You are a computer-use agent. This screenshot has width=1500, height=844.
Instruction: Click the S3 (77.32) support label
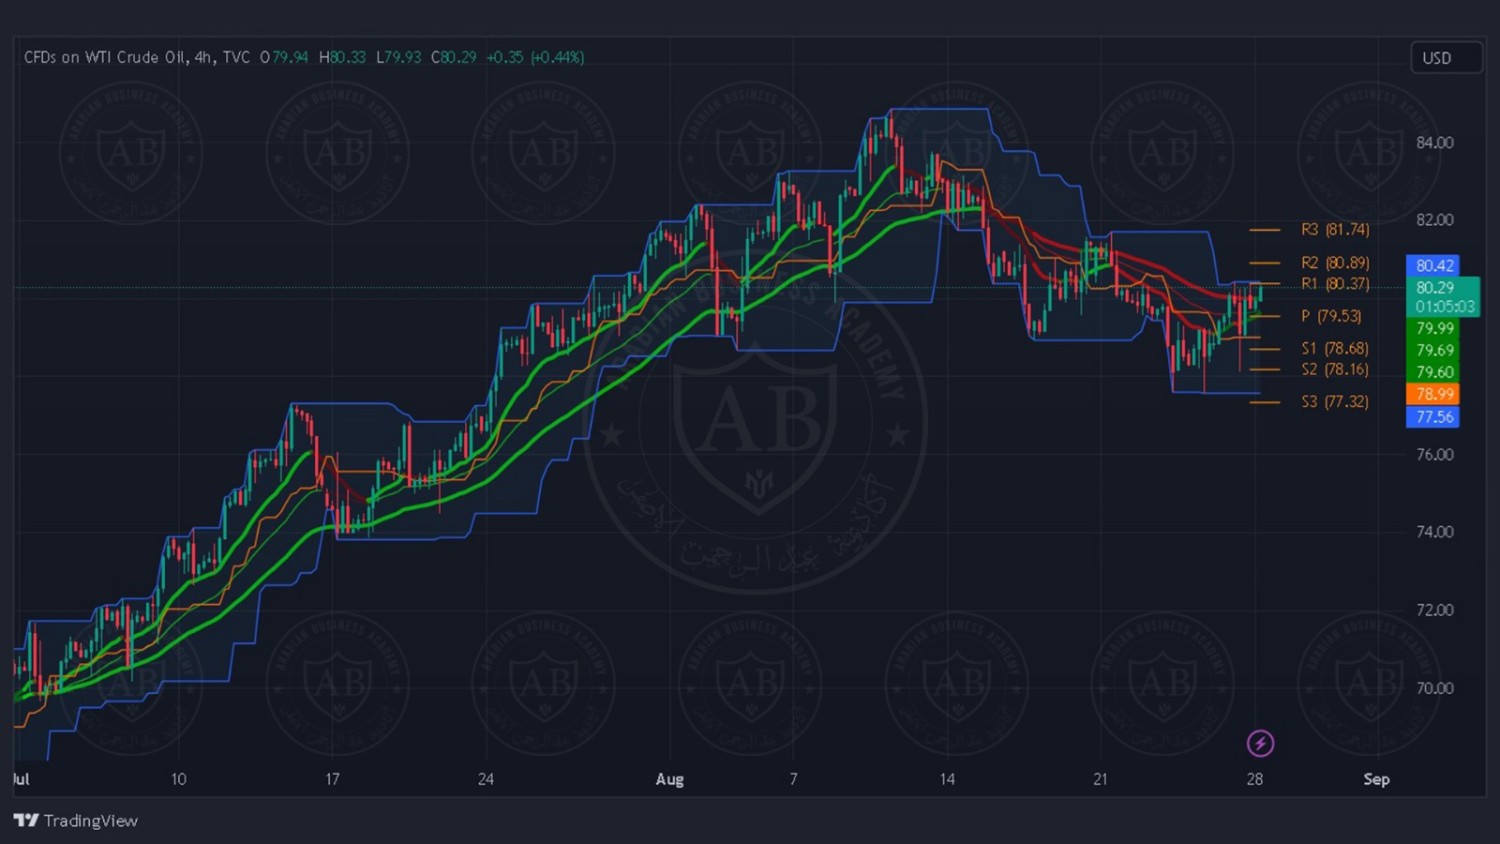(1335, 402)
